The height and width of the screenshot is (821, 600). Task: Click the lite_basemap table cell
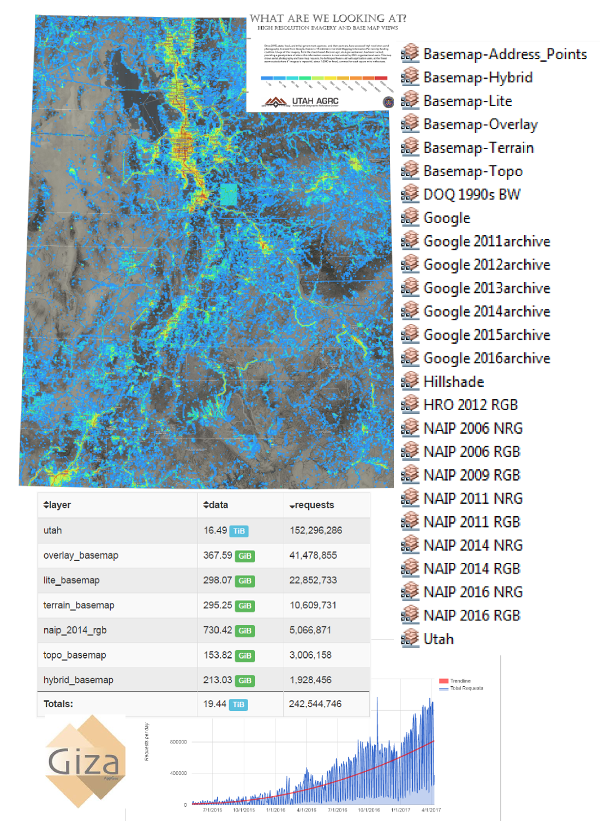(x=117, y=580)
